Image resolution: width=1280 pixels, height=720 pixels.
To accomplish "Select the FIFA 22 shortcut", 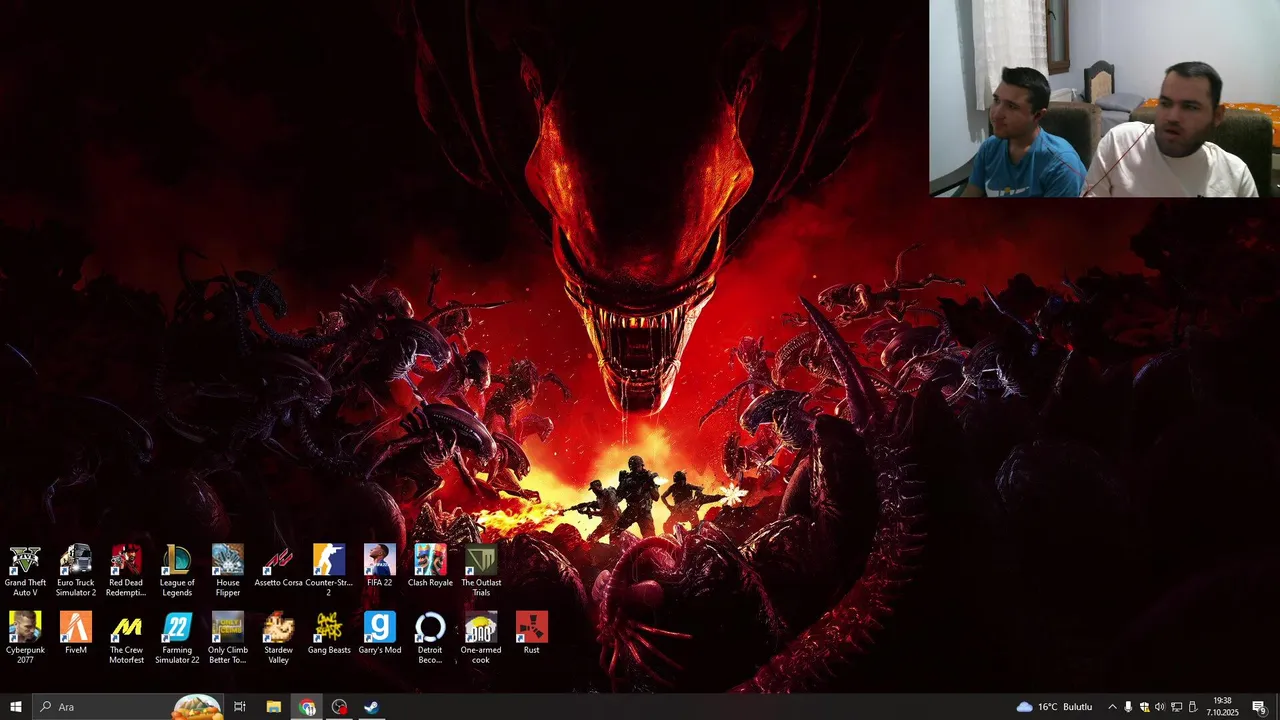I will click(x=380, y=566).
